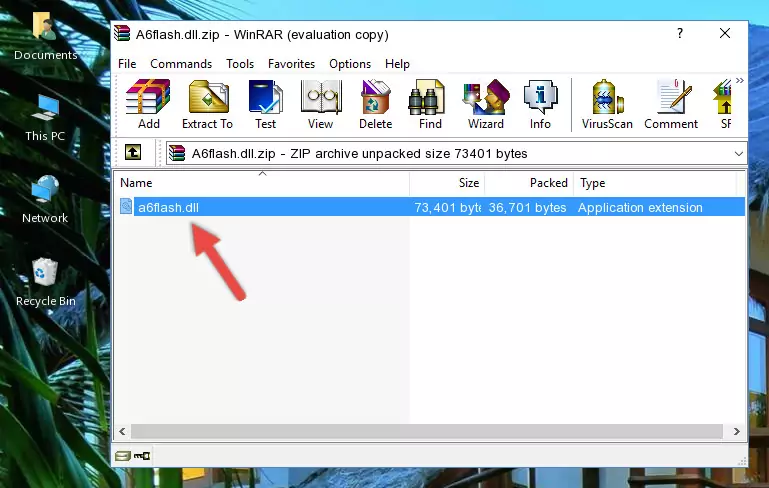
Task: Start the VirusScan tool
Action: click(607, 104)
